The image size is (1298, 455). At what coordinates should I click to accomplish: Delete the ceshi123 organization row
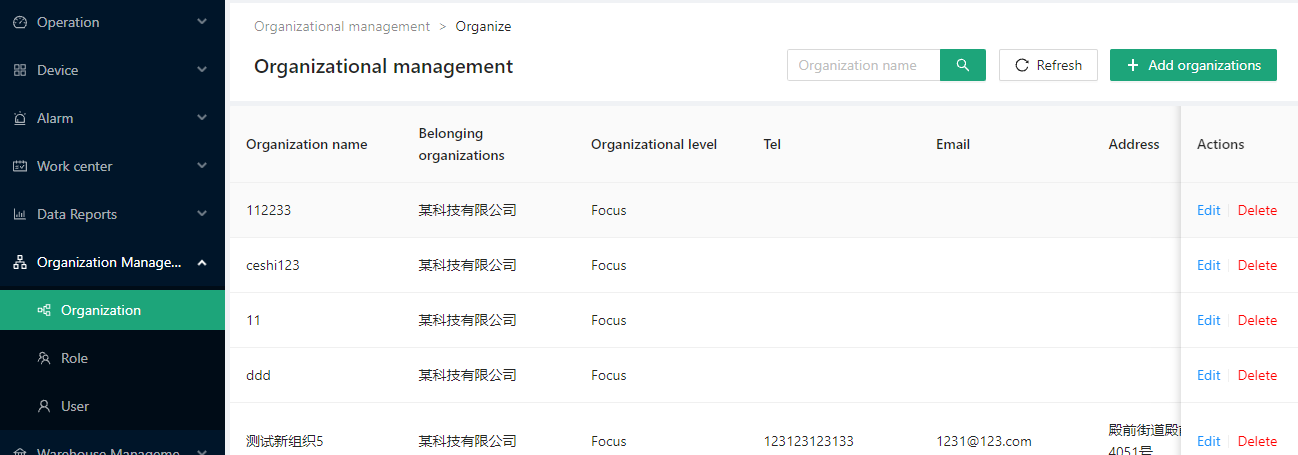tap(1257, 265)
